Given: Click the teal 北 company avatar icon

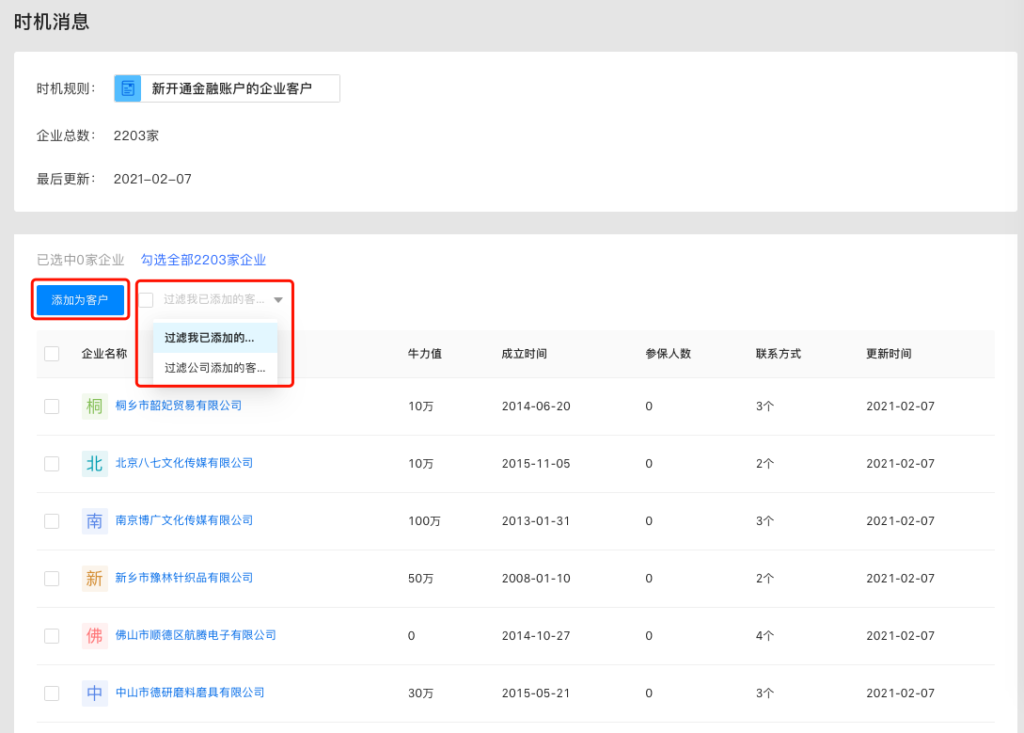Looking at the screenshot, I should [x=95, y=463].
